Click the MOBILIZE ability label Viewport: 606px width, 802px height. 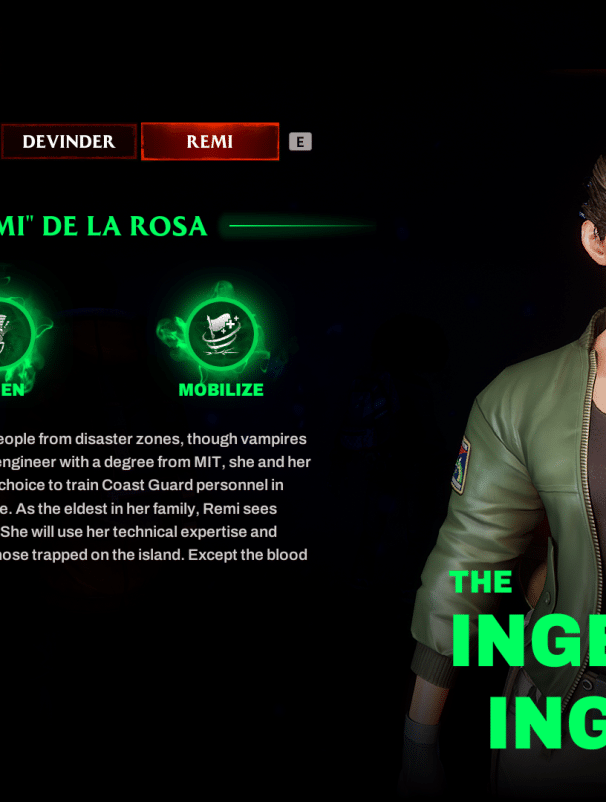pos(221,390)
